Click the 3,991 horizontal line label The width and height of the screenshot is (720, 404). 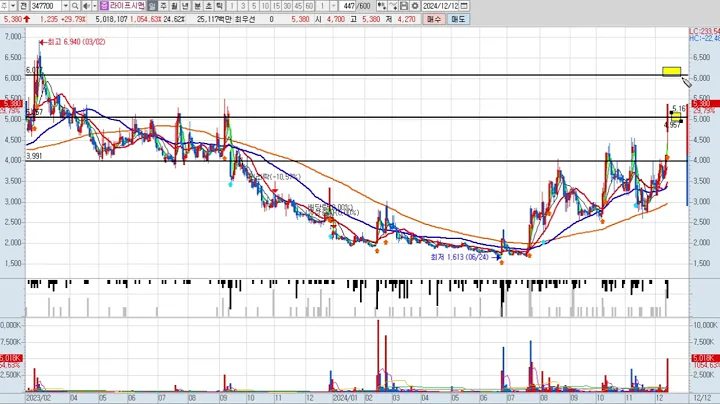34,156
